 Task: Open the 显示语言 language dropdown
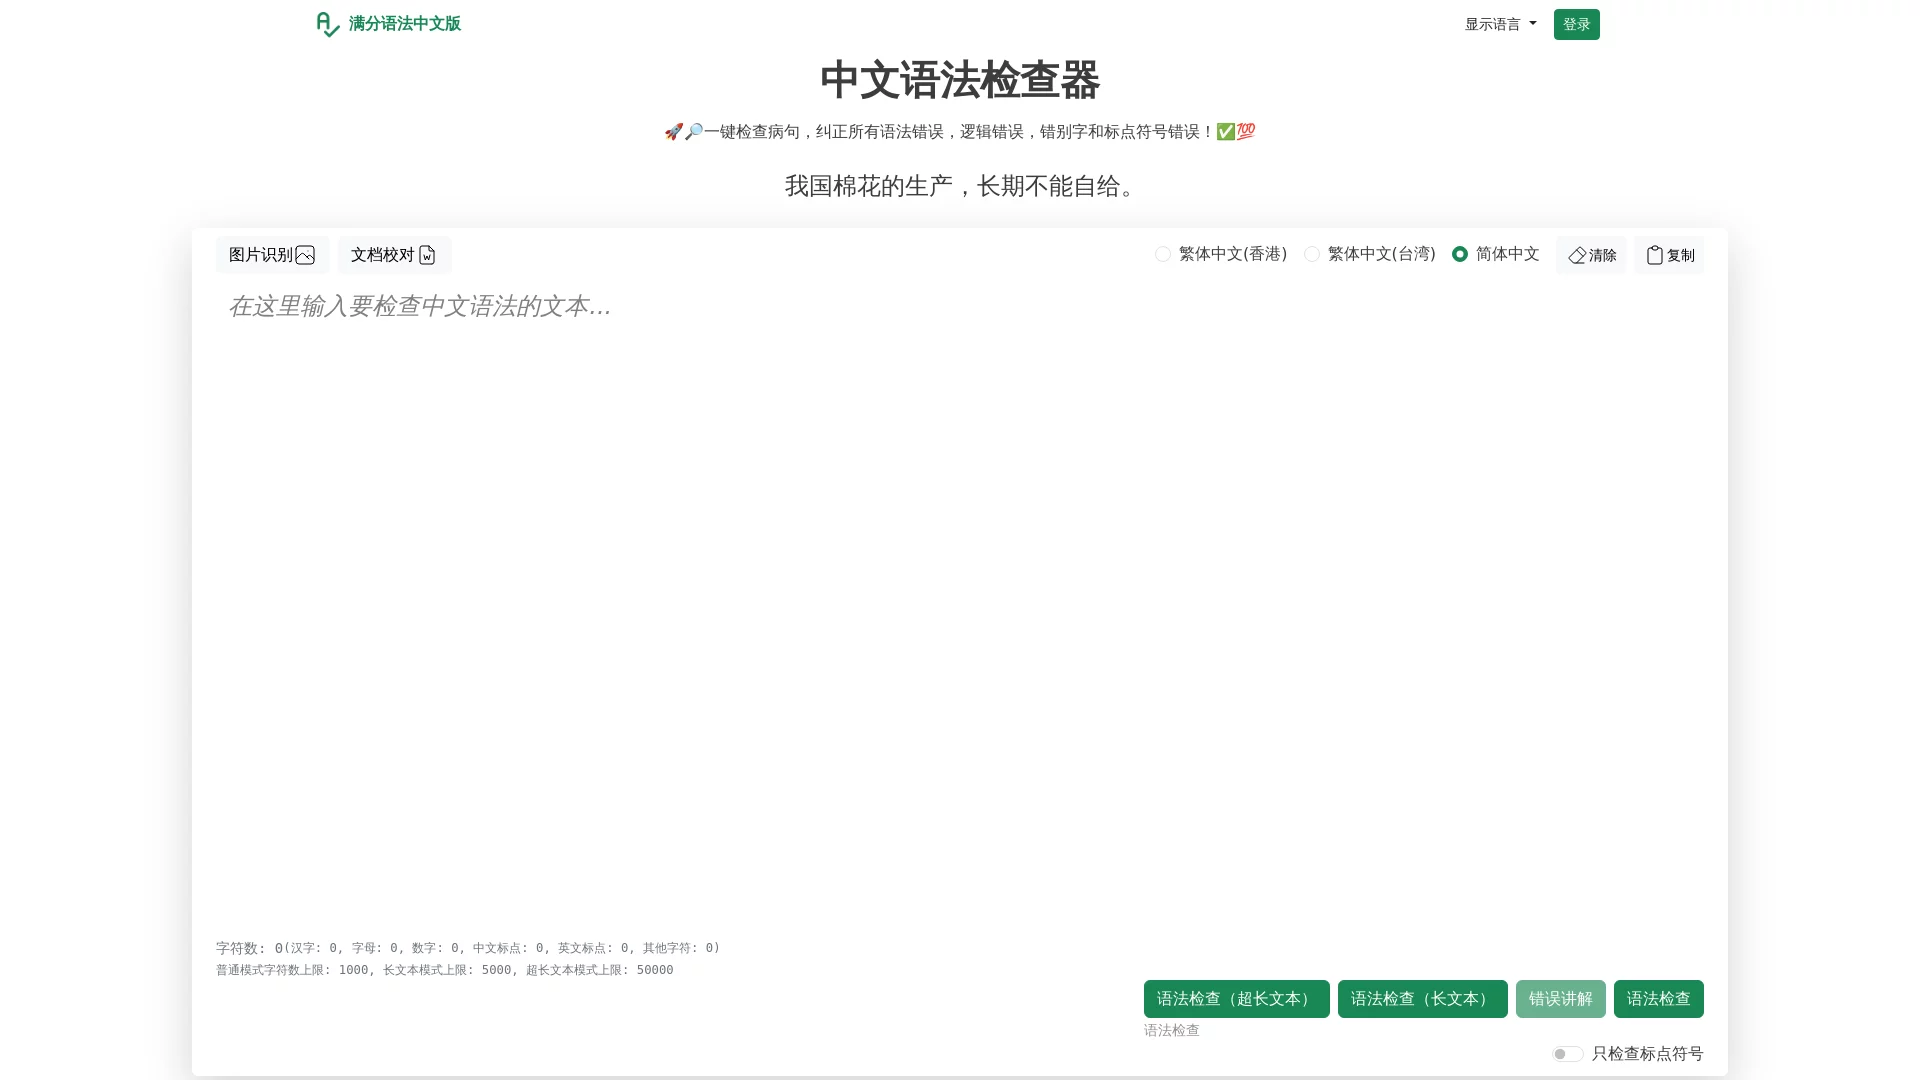click(1499, 24)
